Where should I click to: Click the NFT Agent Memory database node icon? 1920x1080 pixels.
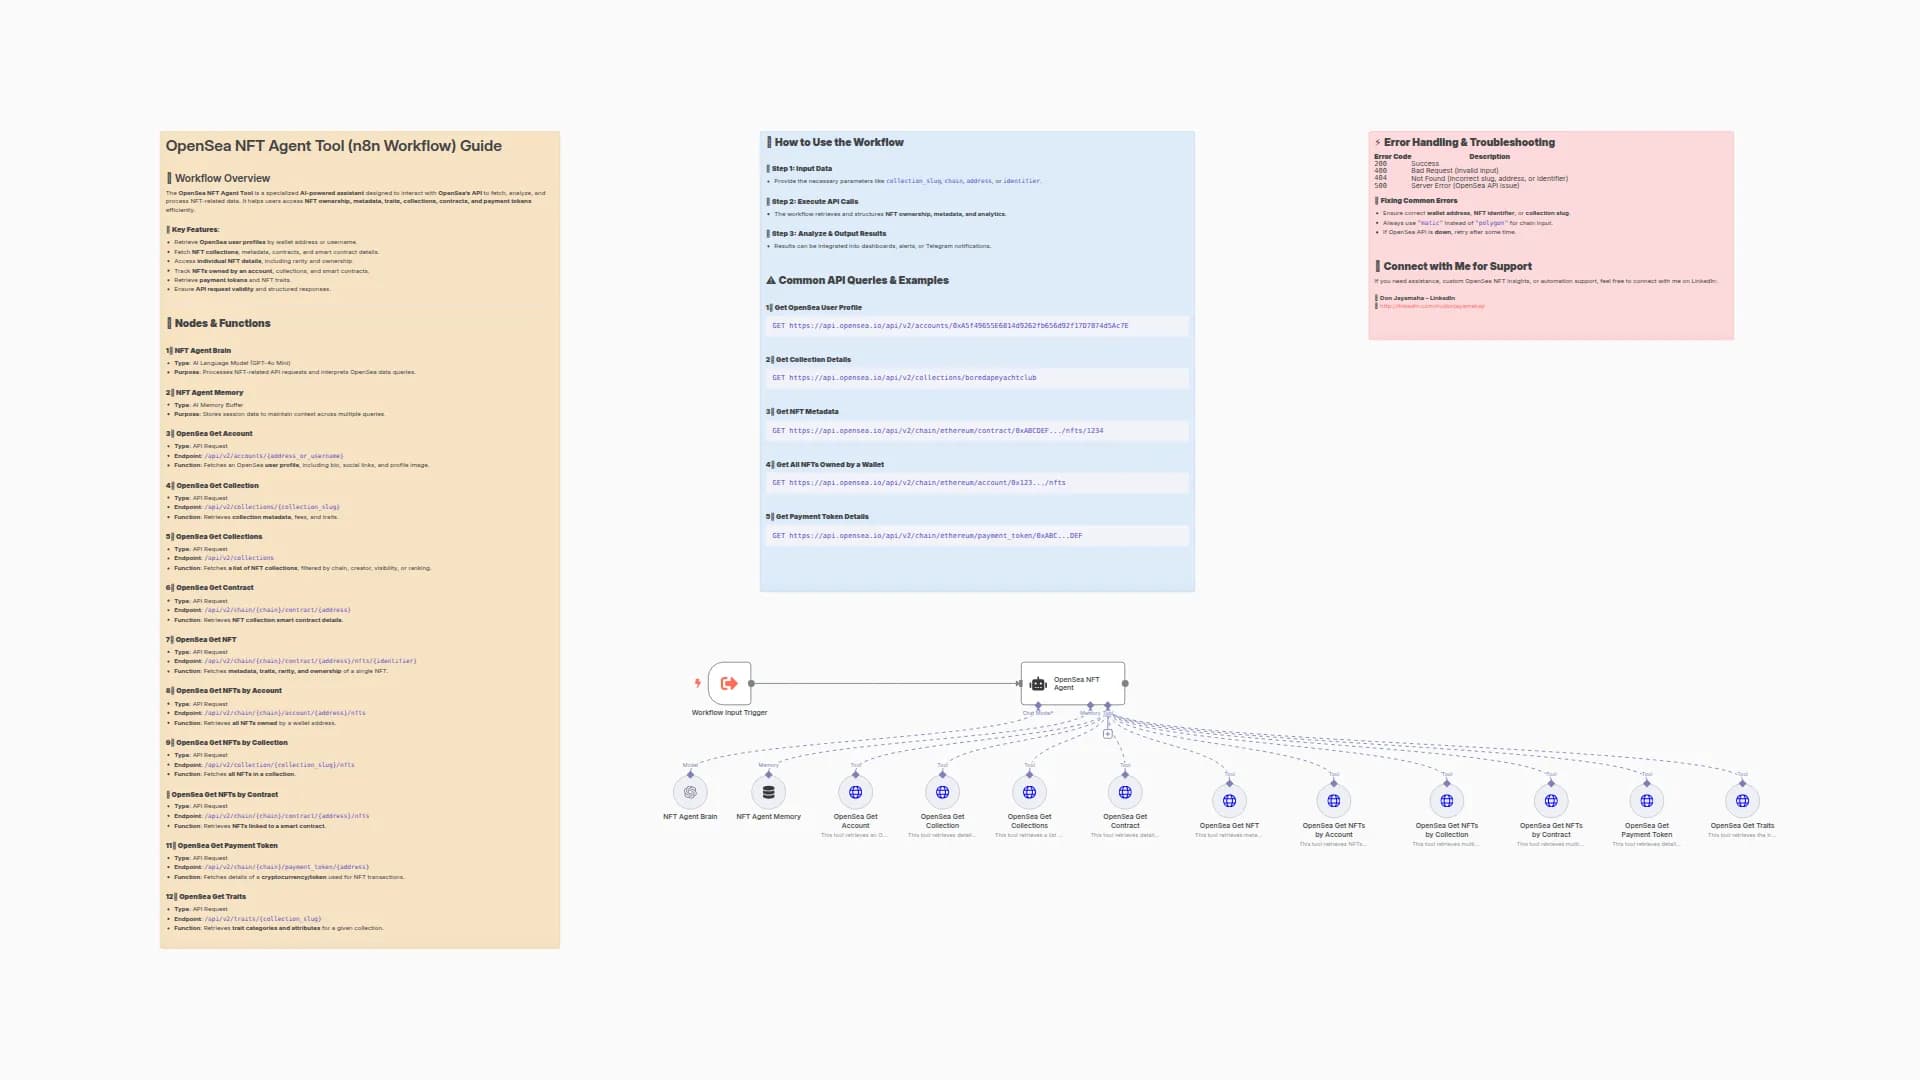click(768, 792)
